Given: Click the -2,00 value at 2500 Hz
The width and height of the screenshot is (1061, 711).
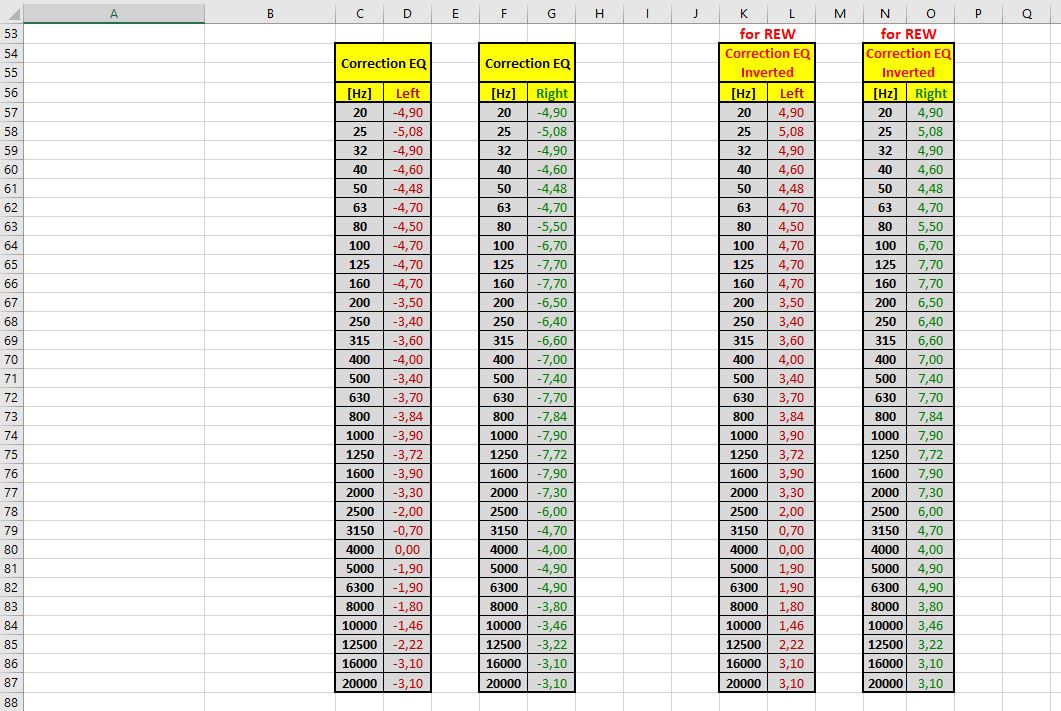Looking at the screenshot, I should 407,511.
